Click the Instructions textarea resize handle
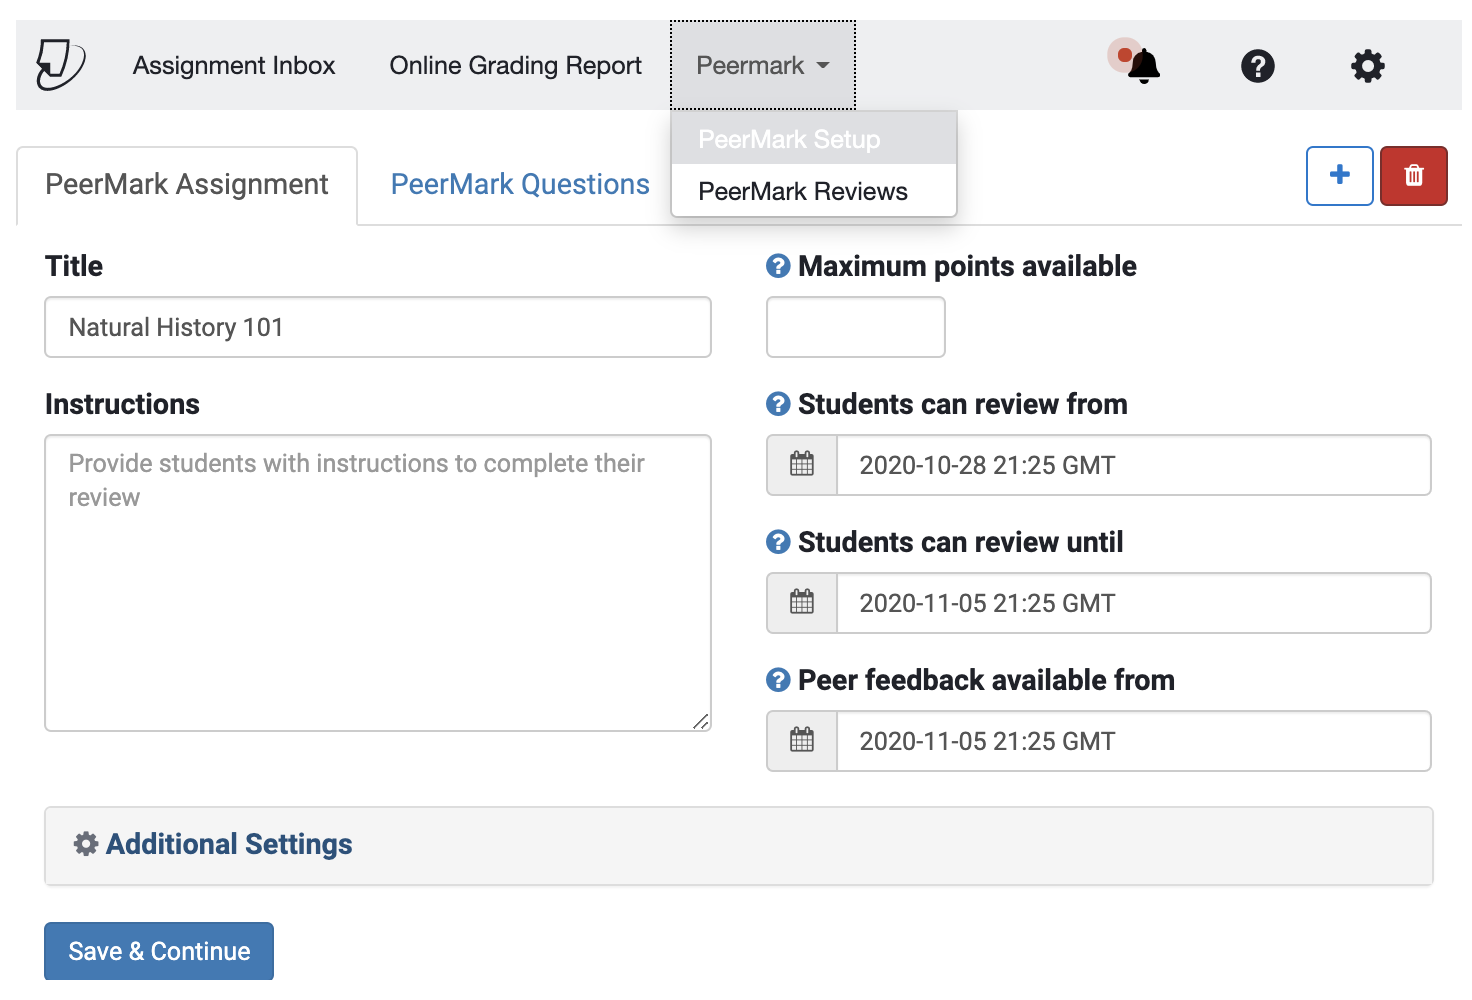 pyautogui.click(x=701, y=721)
